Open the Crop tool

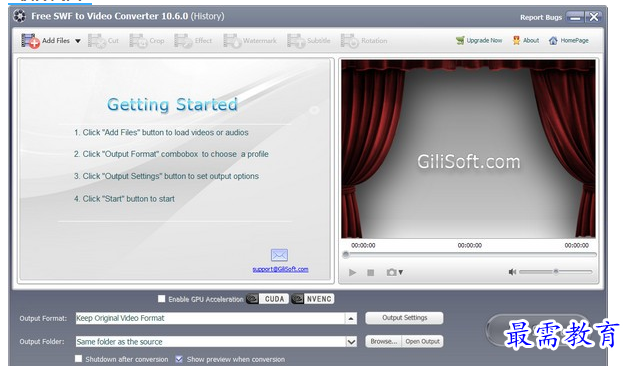pos(147,40)
